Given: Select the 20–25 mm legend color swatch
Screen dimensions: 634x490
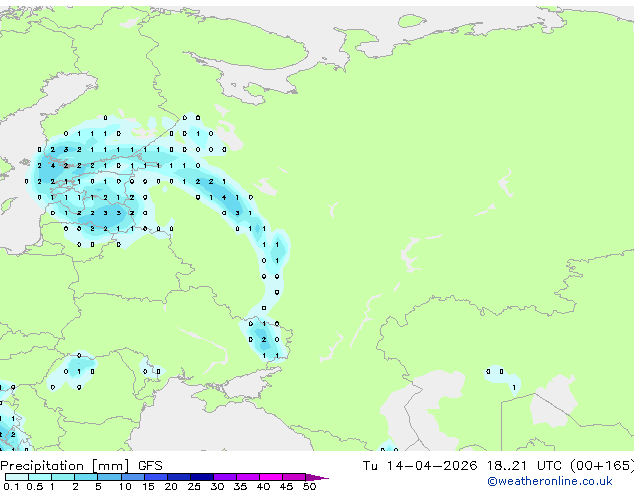Looking at the screenshot, I should (x=179, y=477).
